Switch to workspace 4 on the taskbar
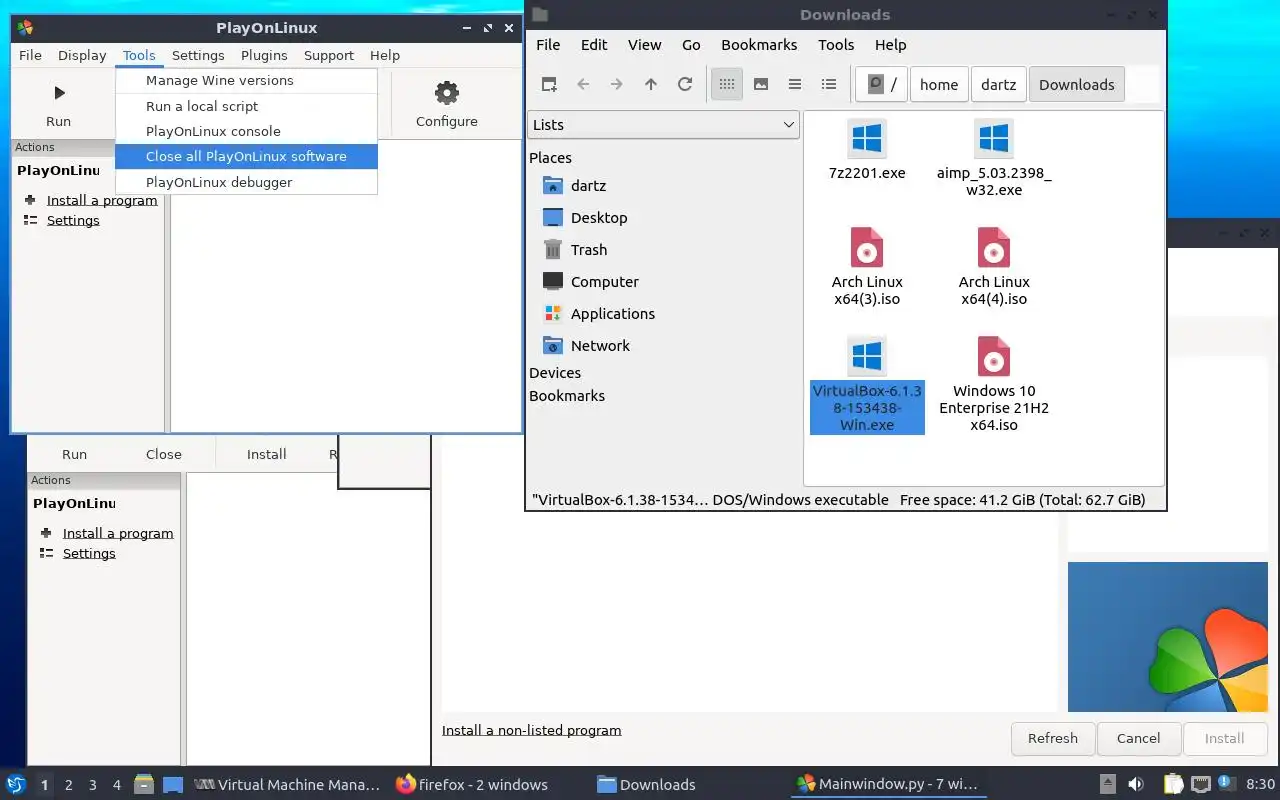Screen dimensions: 1280x800 [x=117, y=785]
